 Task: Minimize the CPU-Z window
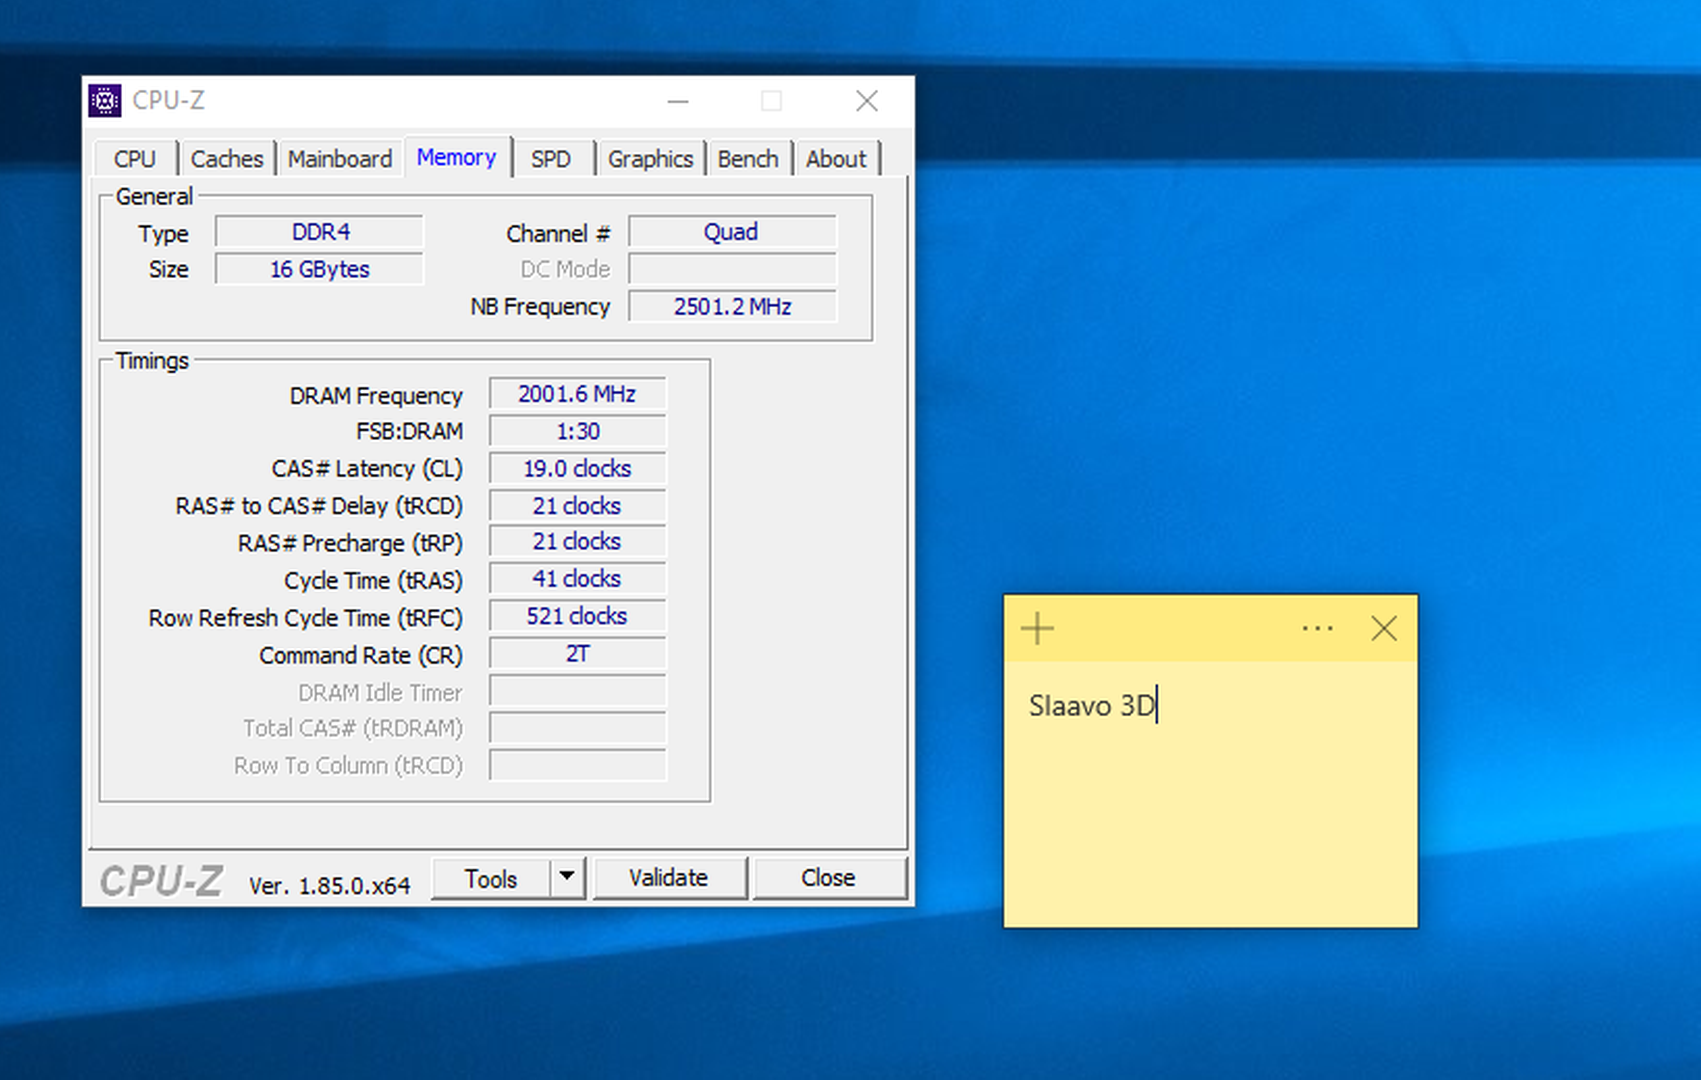[x=678, y=101]
